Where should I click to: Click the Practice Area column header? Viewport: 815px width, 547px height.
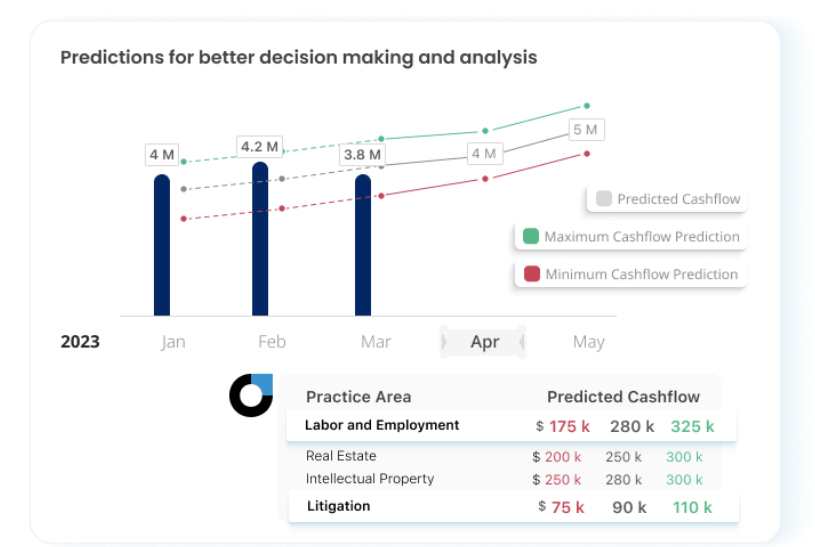[x=358, y=396]
